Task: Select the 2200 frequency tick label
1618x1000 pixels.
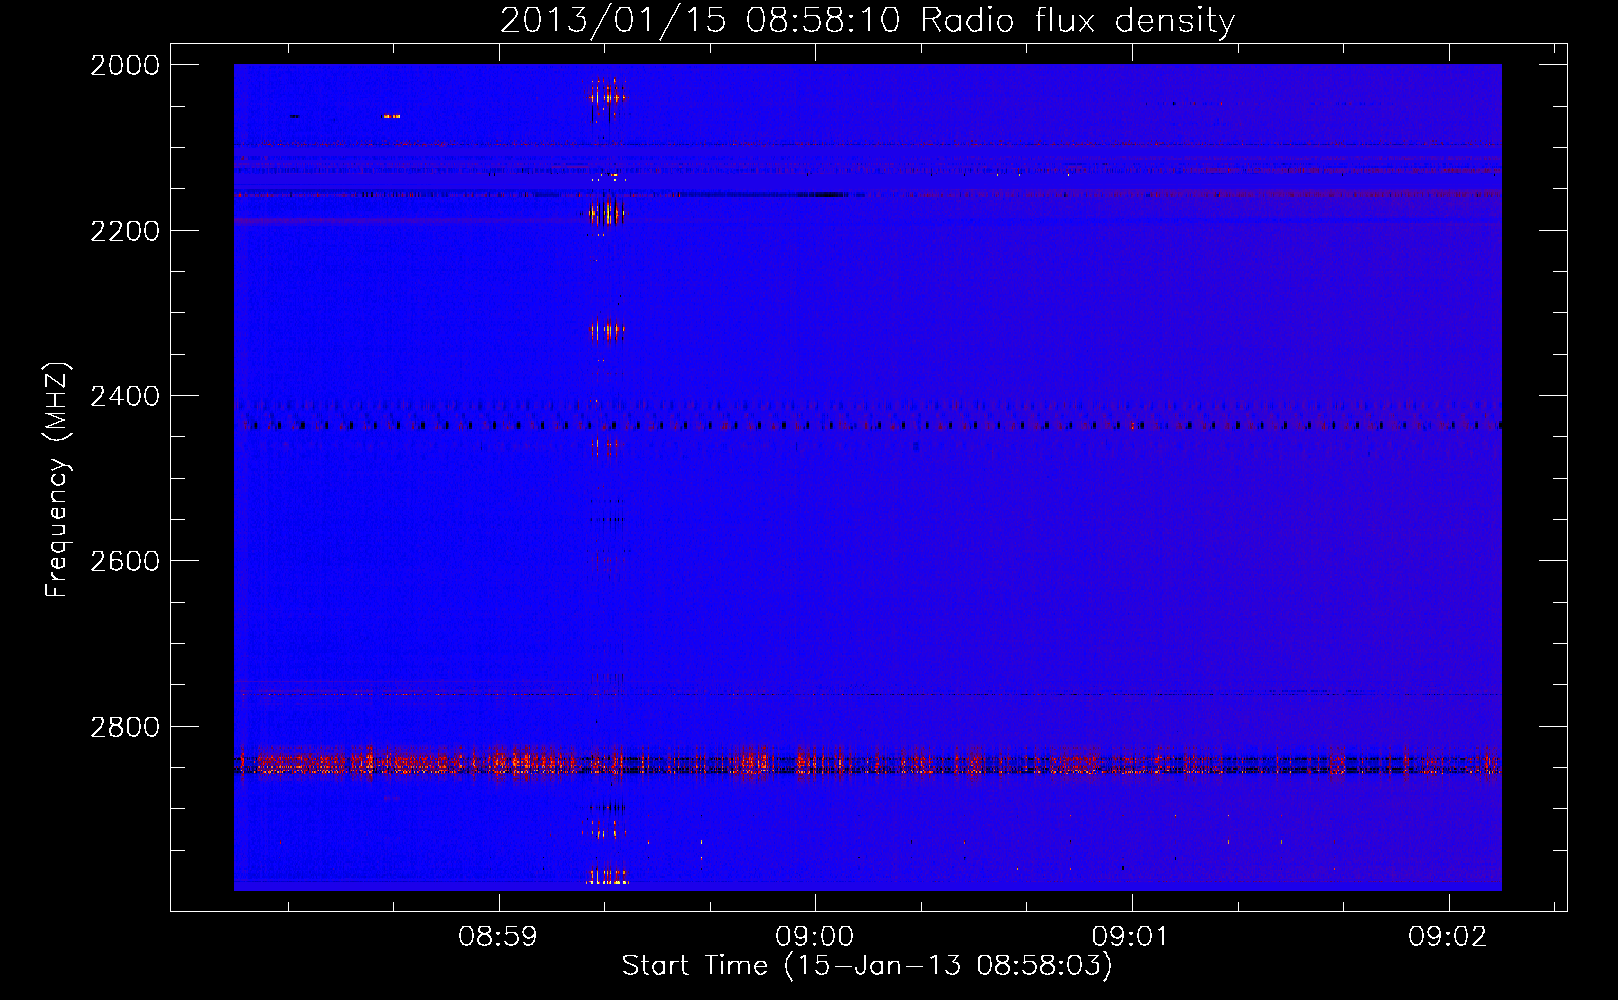Action: click(125, 231)
